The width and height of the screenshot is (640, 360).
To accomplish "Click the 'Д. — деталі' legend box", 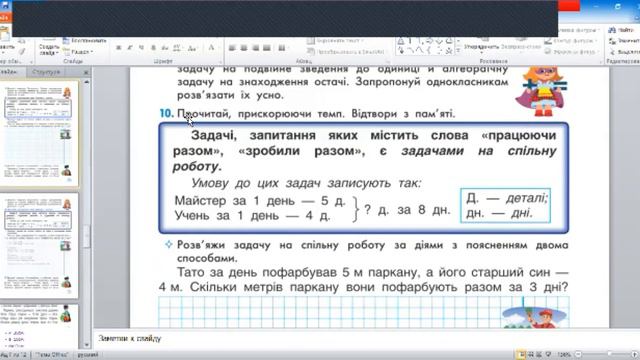I will (505, 205).
